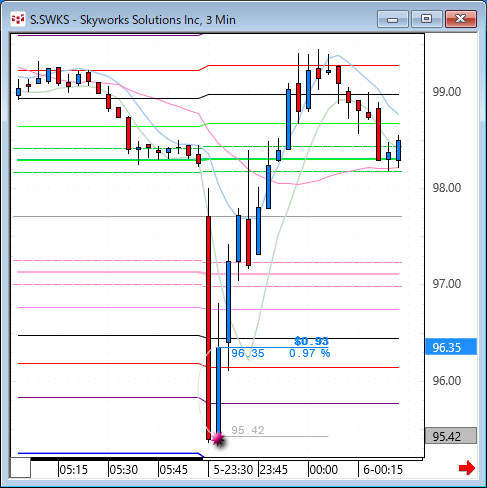Click the gray 95.42 price marker on axis
Image resolution: width=487 pixels, height=488 pixels.
click(451, 436)
